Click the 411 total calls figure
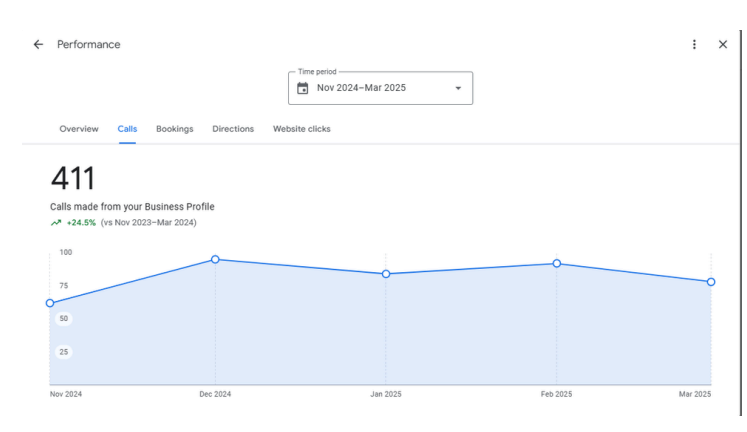 tap(73, 180)
